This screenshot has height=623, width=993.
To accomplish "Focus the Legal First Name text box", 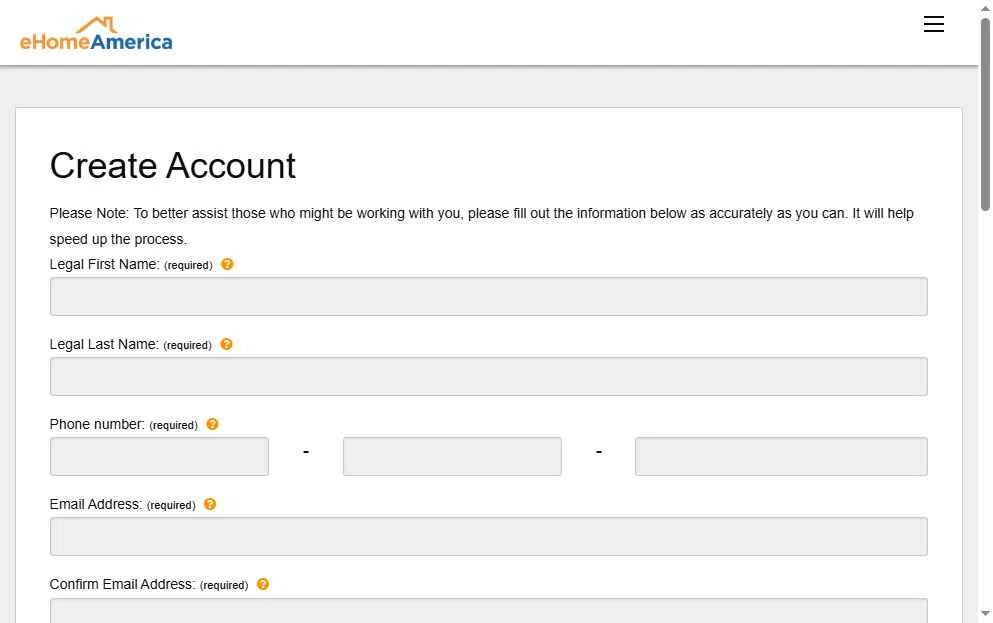I will tap(488, 297).
